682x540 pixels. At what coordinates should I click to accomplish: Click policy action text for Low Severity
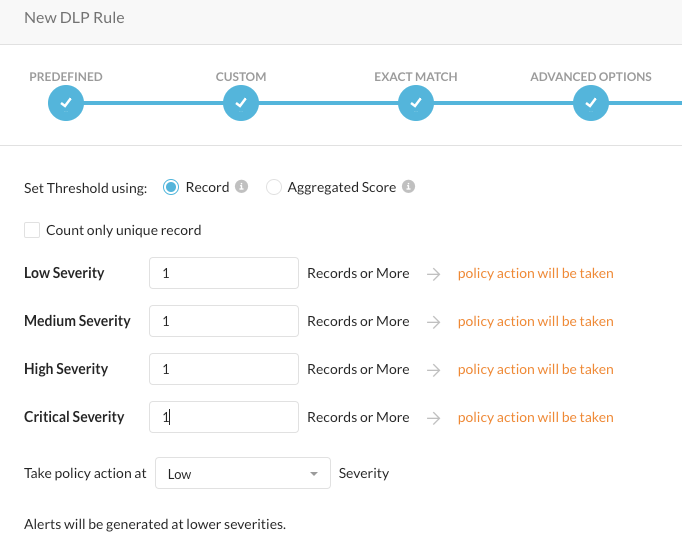(x=535, y=273)
